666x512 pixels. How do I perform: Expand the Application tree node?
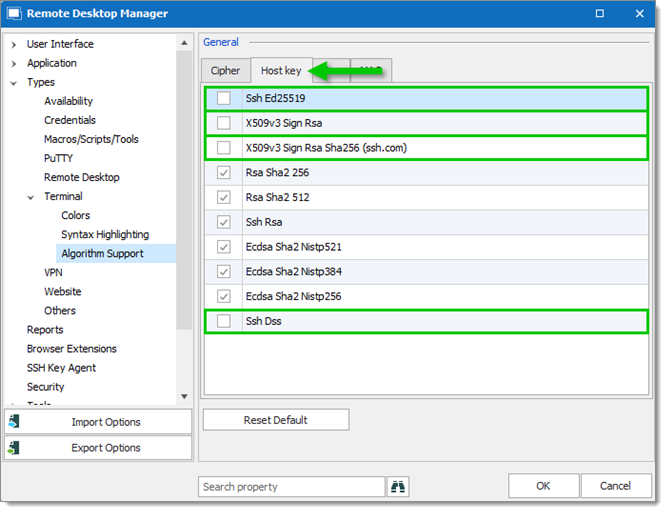[14, 63]
